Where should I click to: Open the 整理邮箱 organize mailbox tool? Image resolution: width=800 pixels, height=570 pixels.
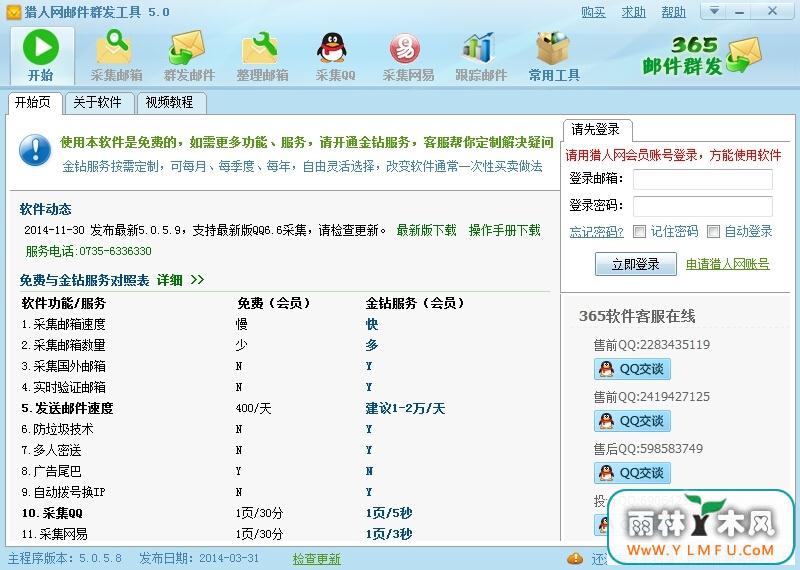tap(262, 56)
